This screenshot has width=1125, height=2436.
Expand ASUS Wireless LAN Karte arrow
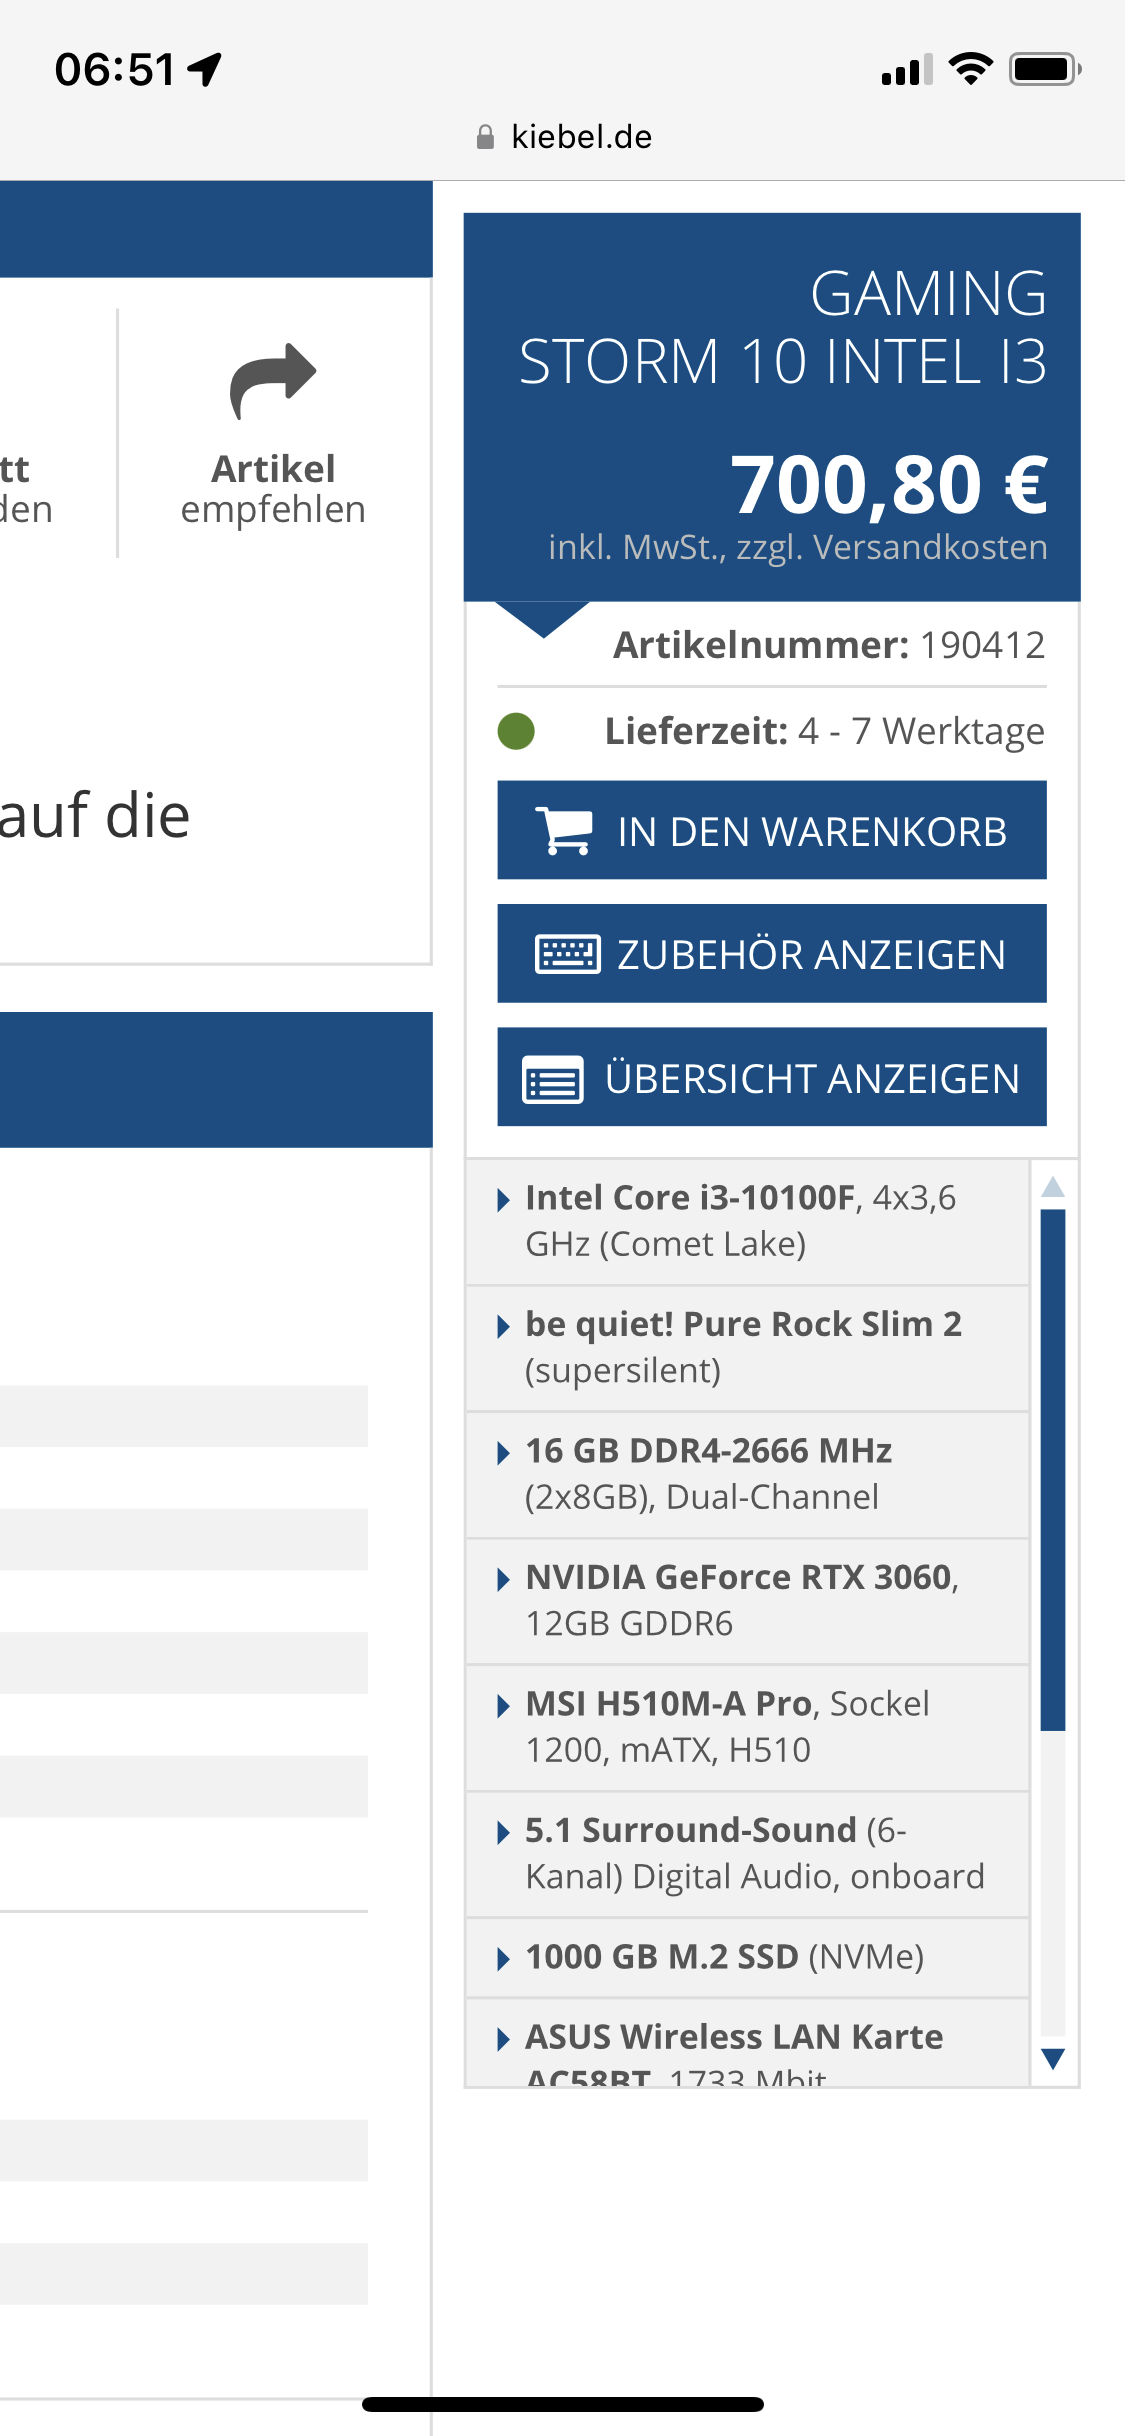504,2038
